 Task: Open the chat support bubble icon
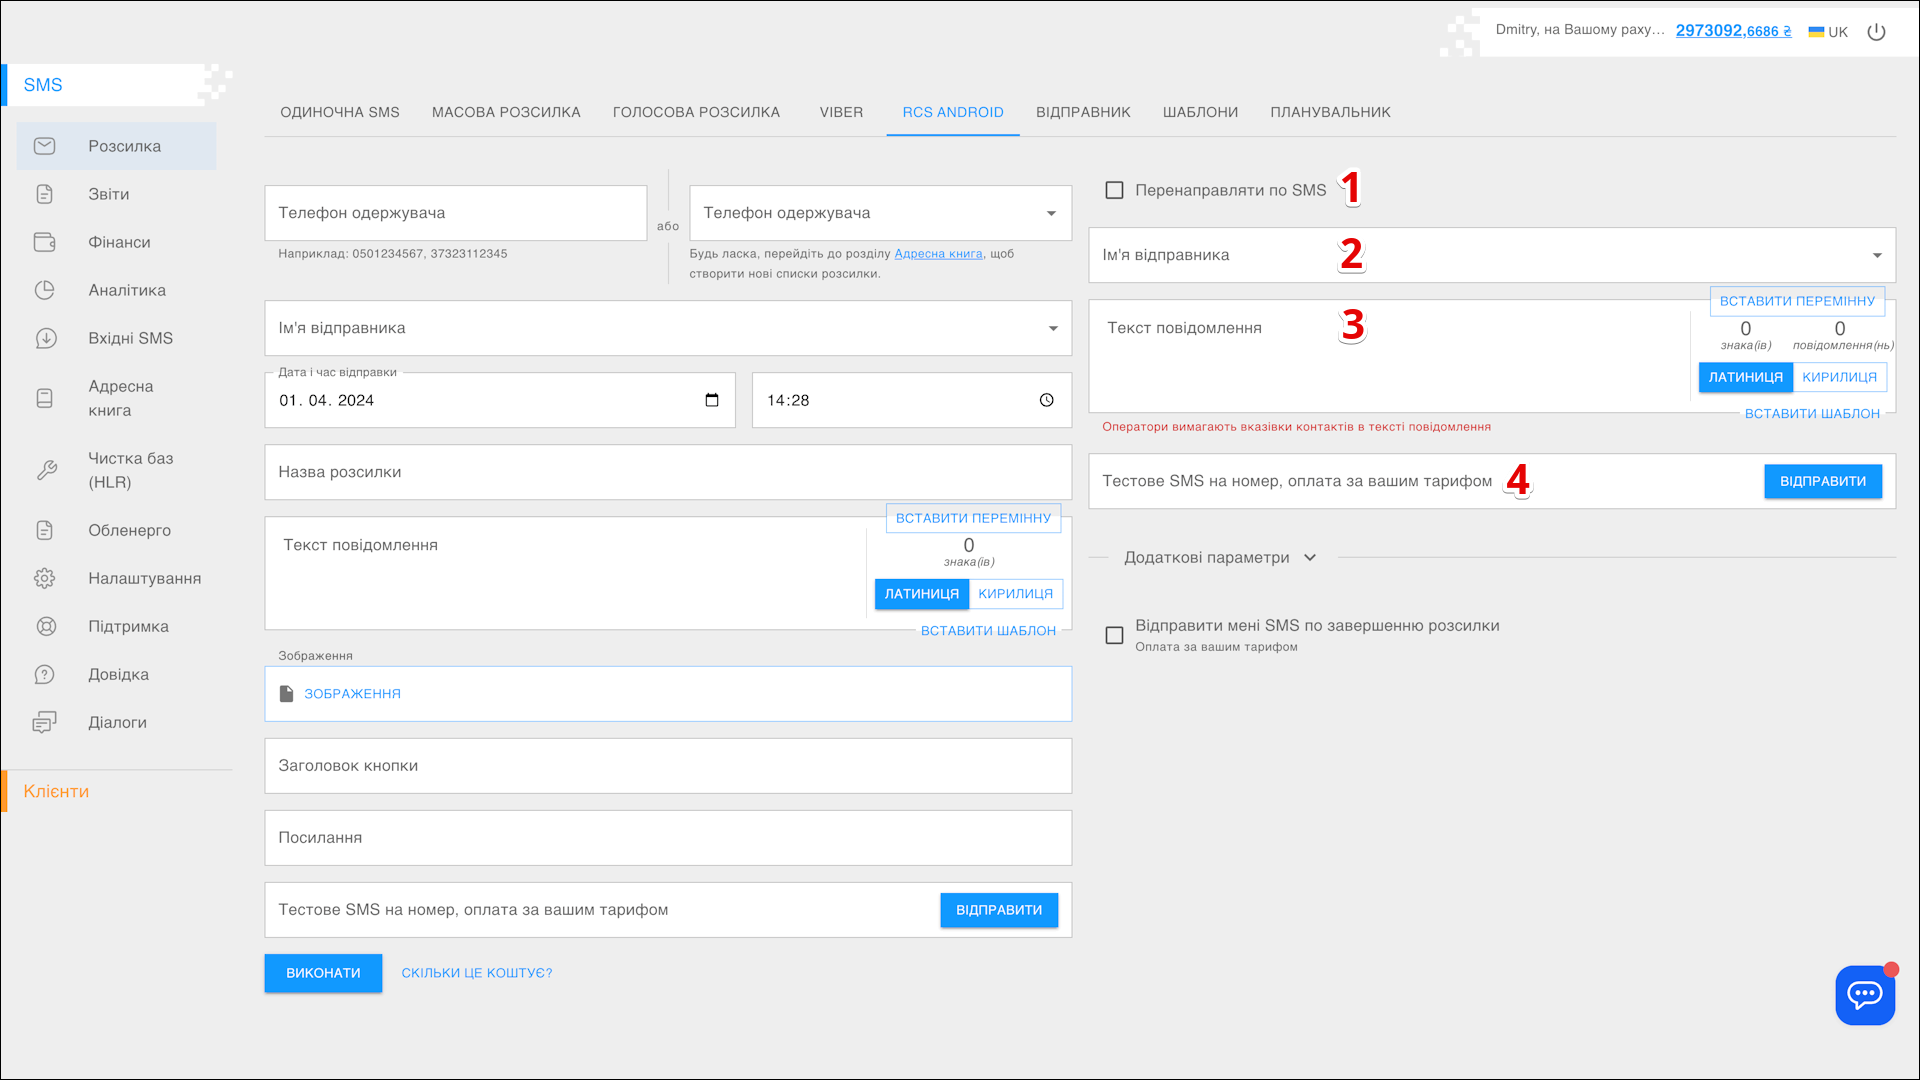(x=1865, y=994)
